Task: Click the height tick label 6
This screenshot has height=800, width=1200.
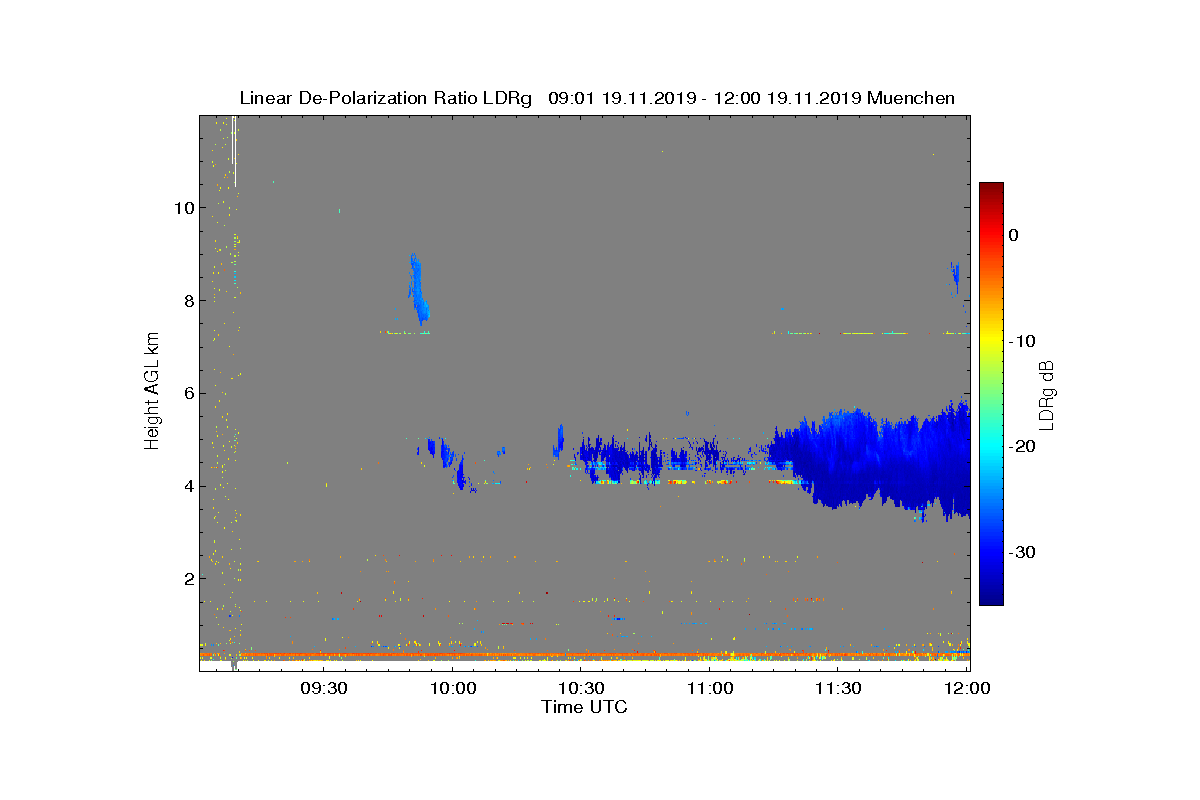Action: (188, 393)
